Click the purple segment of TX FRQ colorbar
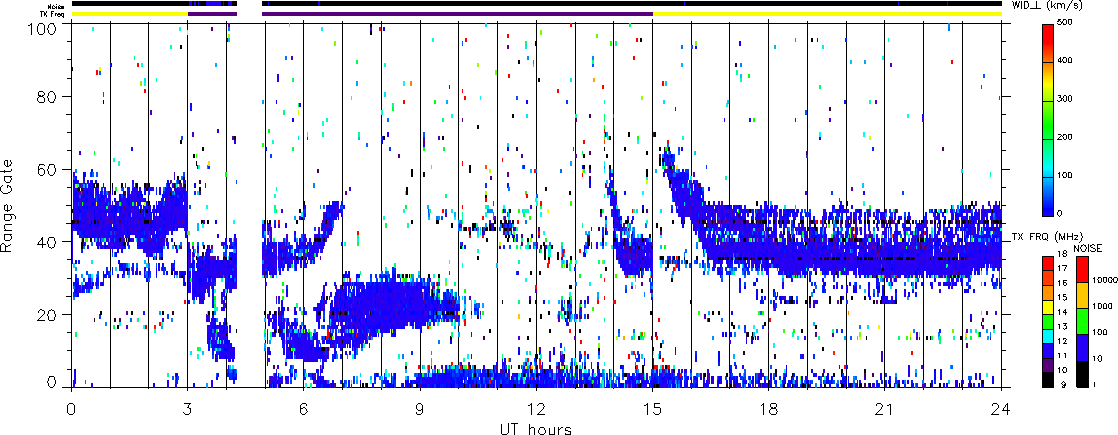 [x=1048, y=365]
